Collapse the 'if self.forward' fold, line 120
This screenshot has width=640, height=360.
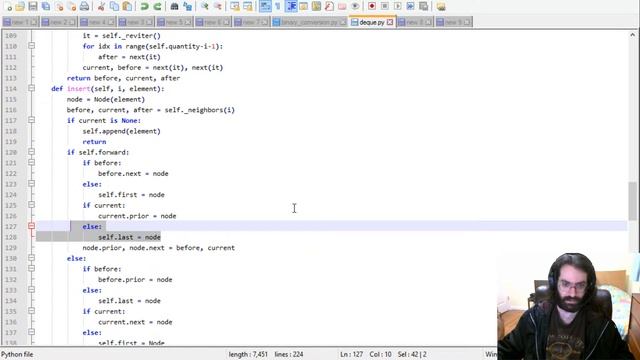coord(31,152)
